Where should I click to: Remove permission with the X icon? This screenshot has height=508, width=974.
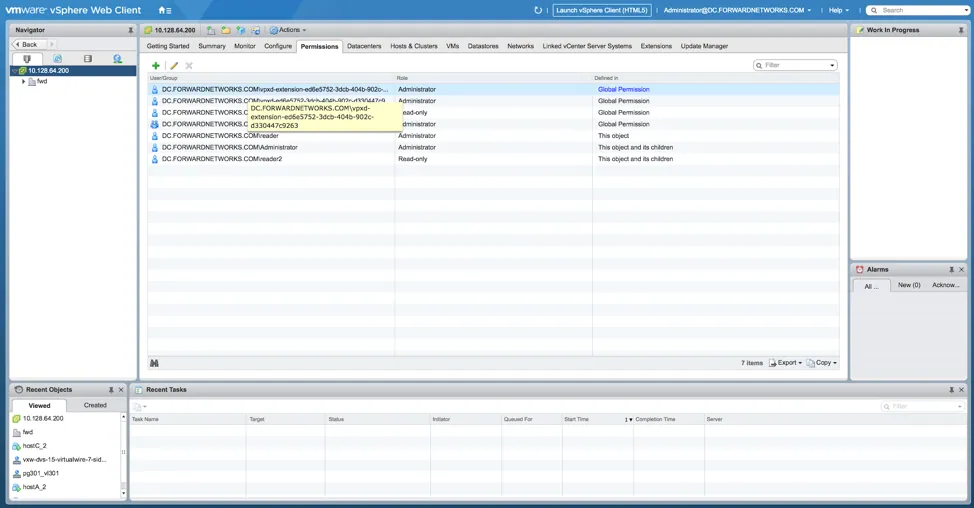click(x=189, y=65)
